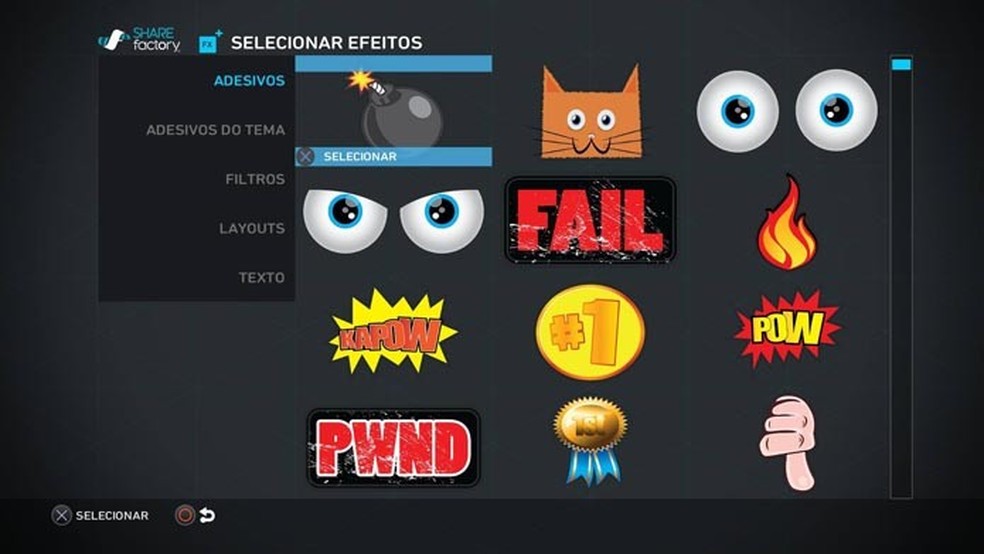Viewport: 984px width, 554px height.
Task: Choose the flame sticker
Action: point(787,222)
